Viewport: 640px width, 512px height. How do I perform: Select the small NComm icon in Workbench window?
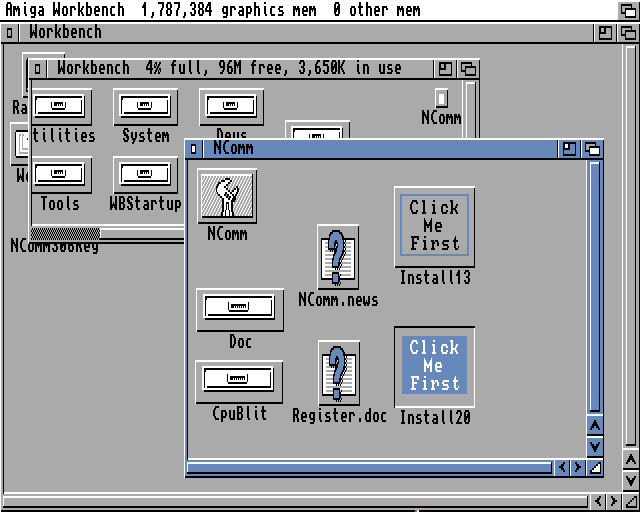click(x=441, y=98)
